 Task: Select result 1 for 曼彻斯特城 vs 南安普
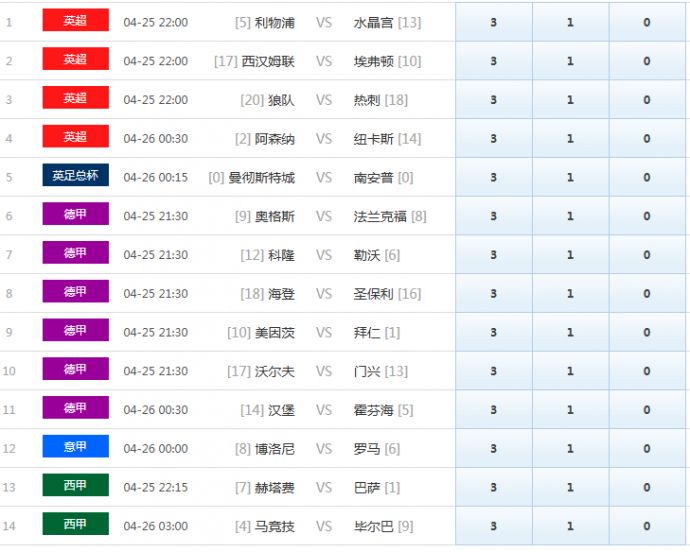[570, 178]
